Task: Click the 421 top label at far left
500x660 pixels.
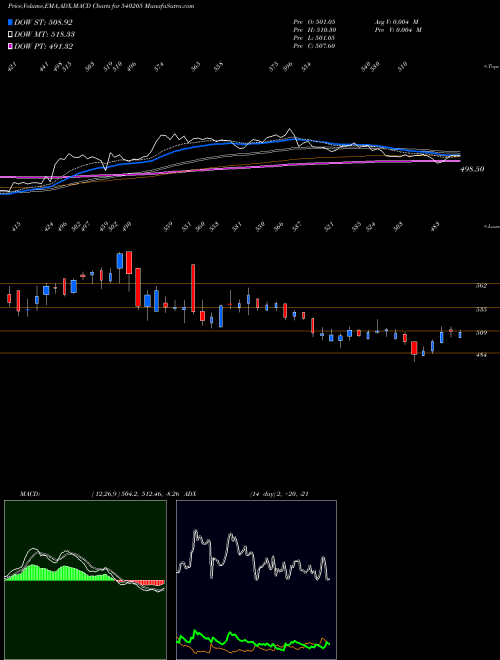Action: [12, 67]
